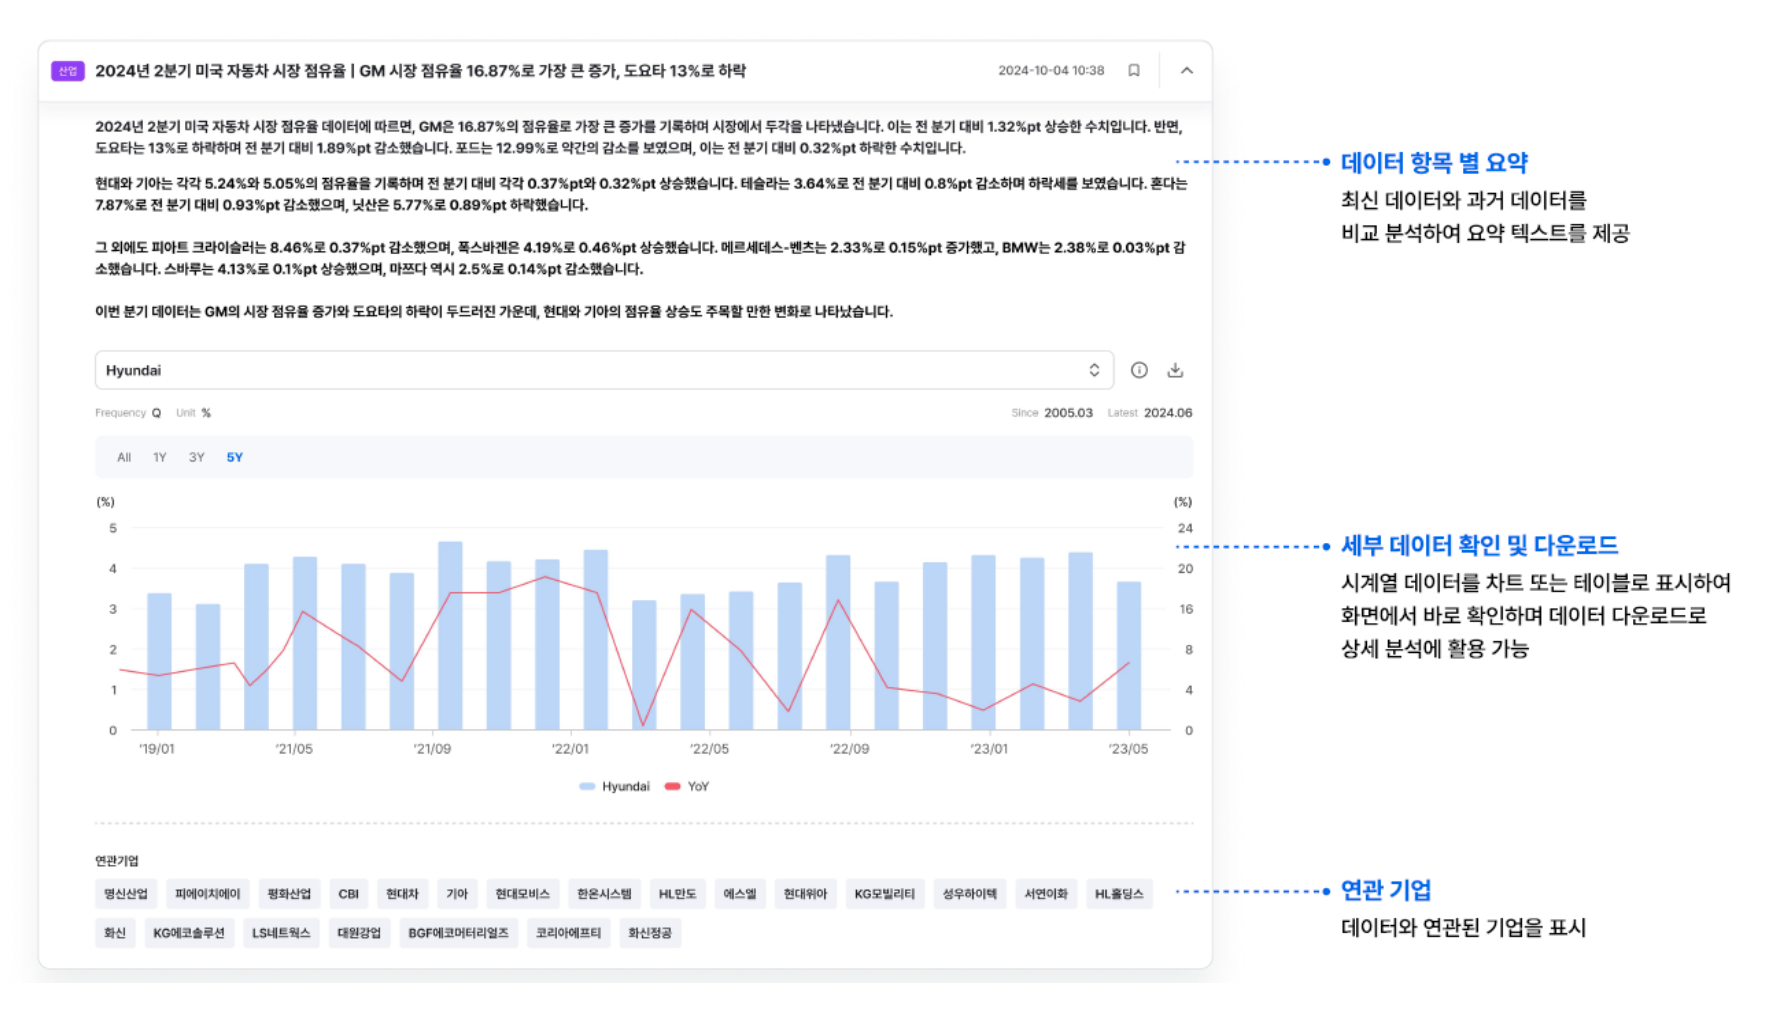Select the 1Y time range tab
This screenshot has width=1788, height=1018.
(x=159, y=457)
